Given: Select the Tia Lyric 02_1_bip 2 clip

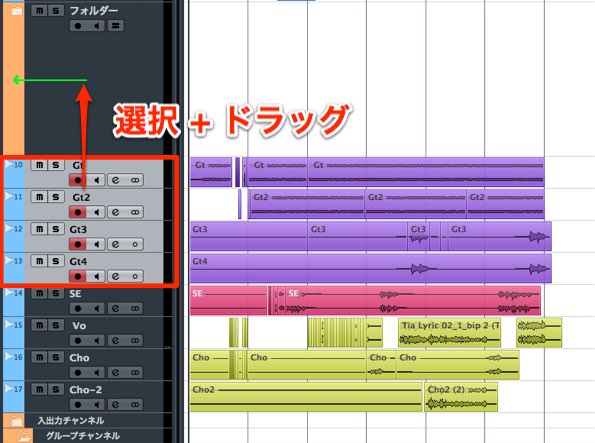Looking at the screenshot, I should click(x=450, y=333).
